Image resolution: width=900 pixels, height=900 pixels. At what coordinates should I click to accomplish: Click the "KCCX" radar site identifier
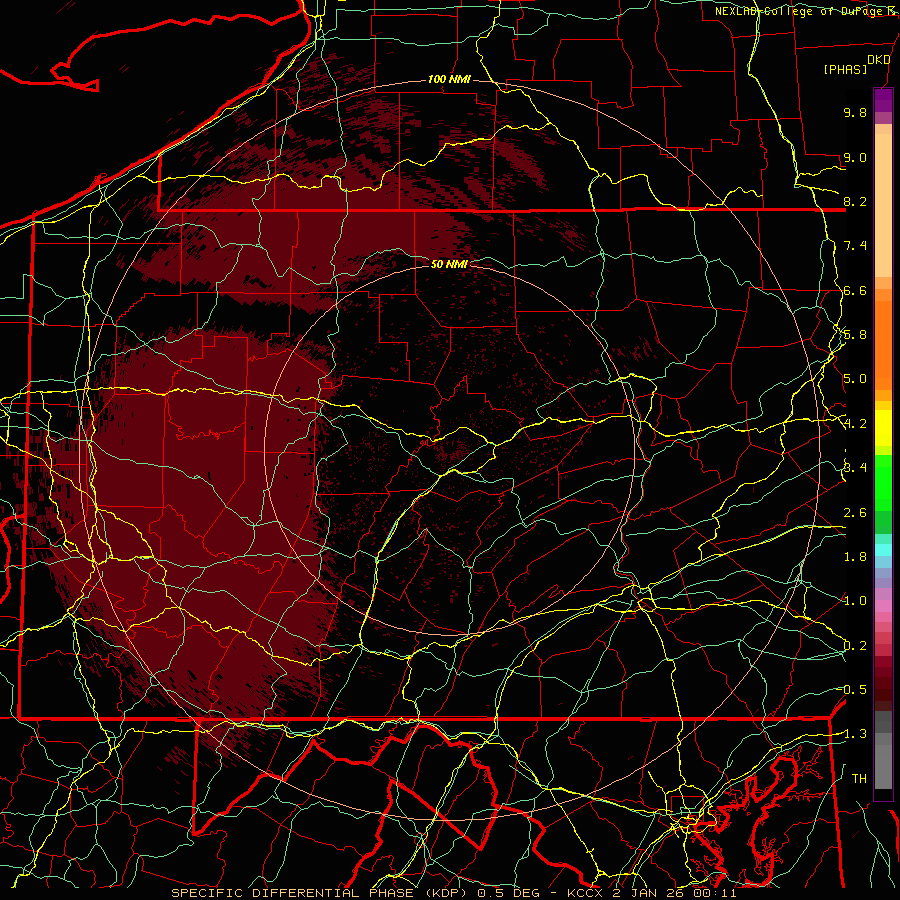(x=585, y=893)
